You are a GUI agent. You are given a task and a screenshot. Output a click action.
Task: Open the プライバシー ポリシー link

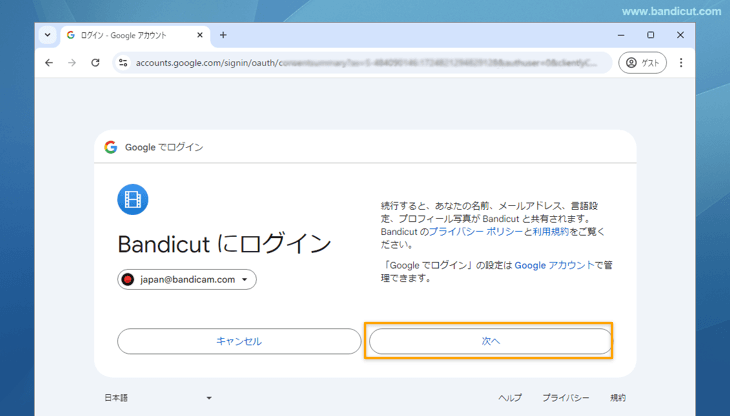tap(476, 231)
